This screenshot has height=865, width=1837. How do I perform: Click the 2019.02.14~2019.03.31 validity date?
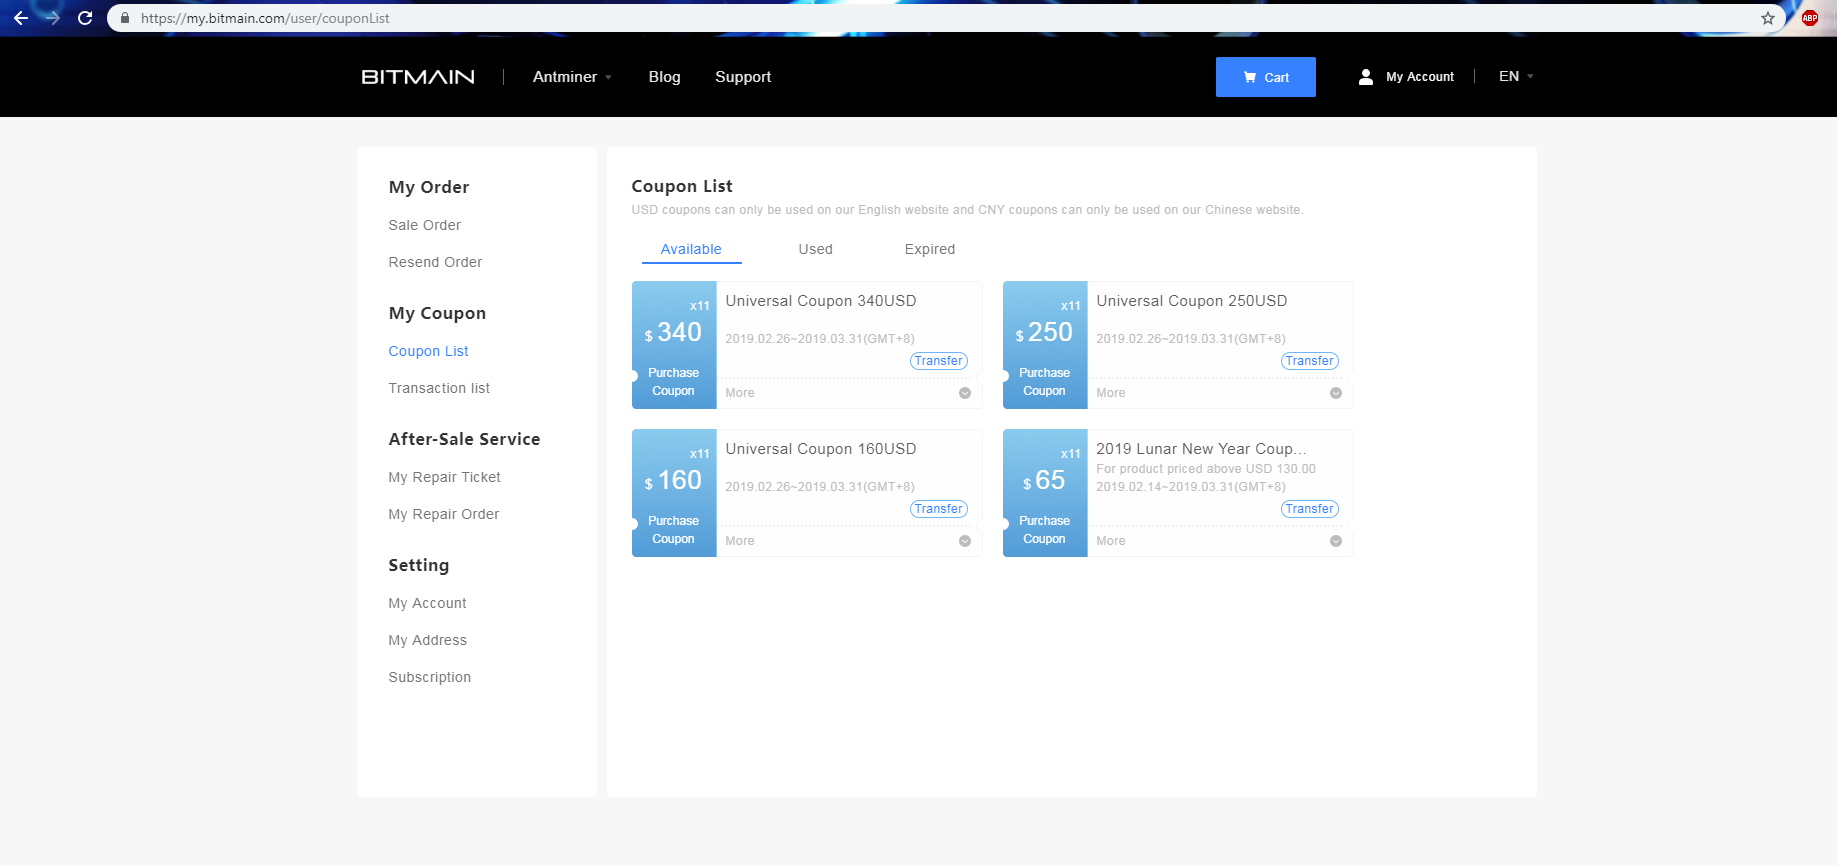[1191, 487]
